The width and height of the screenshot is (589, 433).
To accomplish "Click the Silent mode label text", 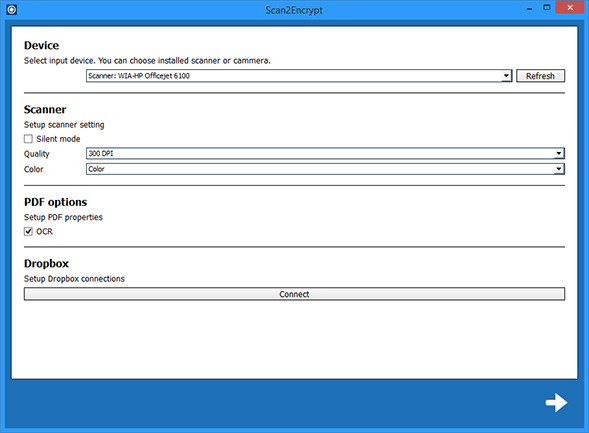I will [x=58, y=139].
